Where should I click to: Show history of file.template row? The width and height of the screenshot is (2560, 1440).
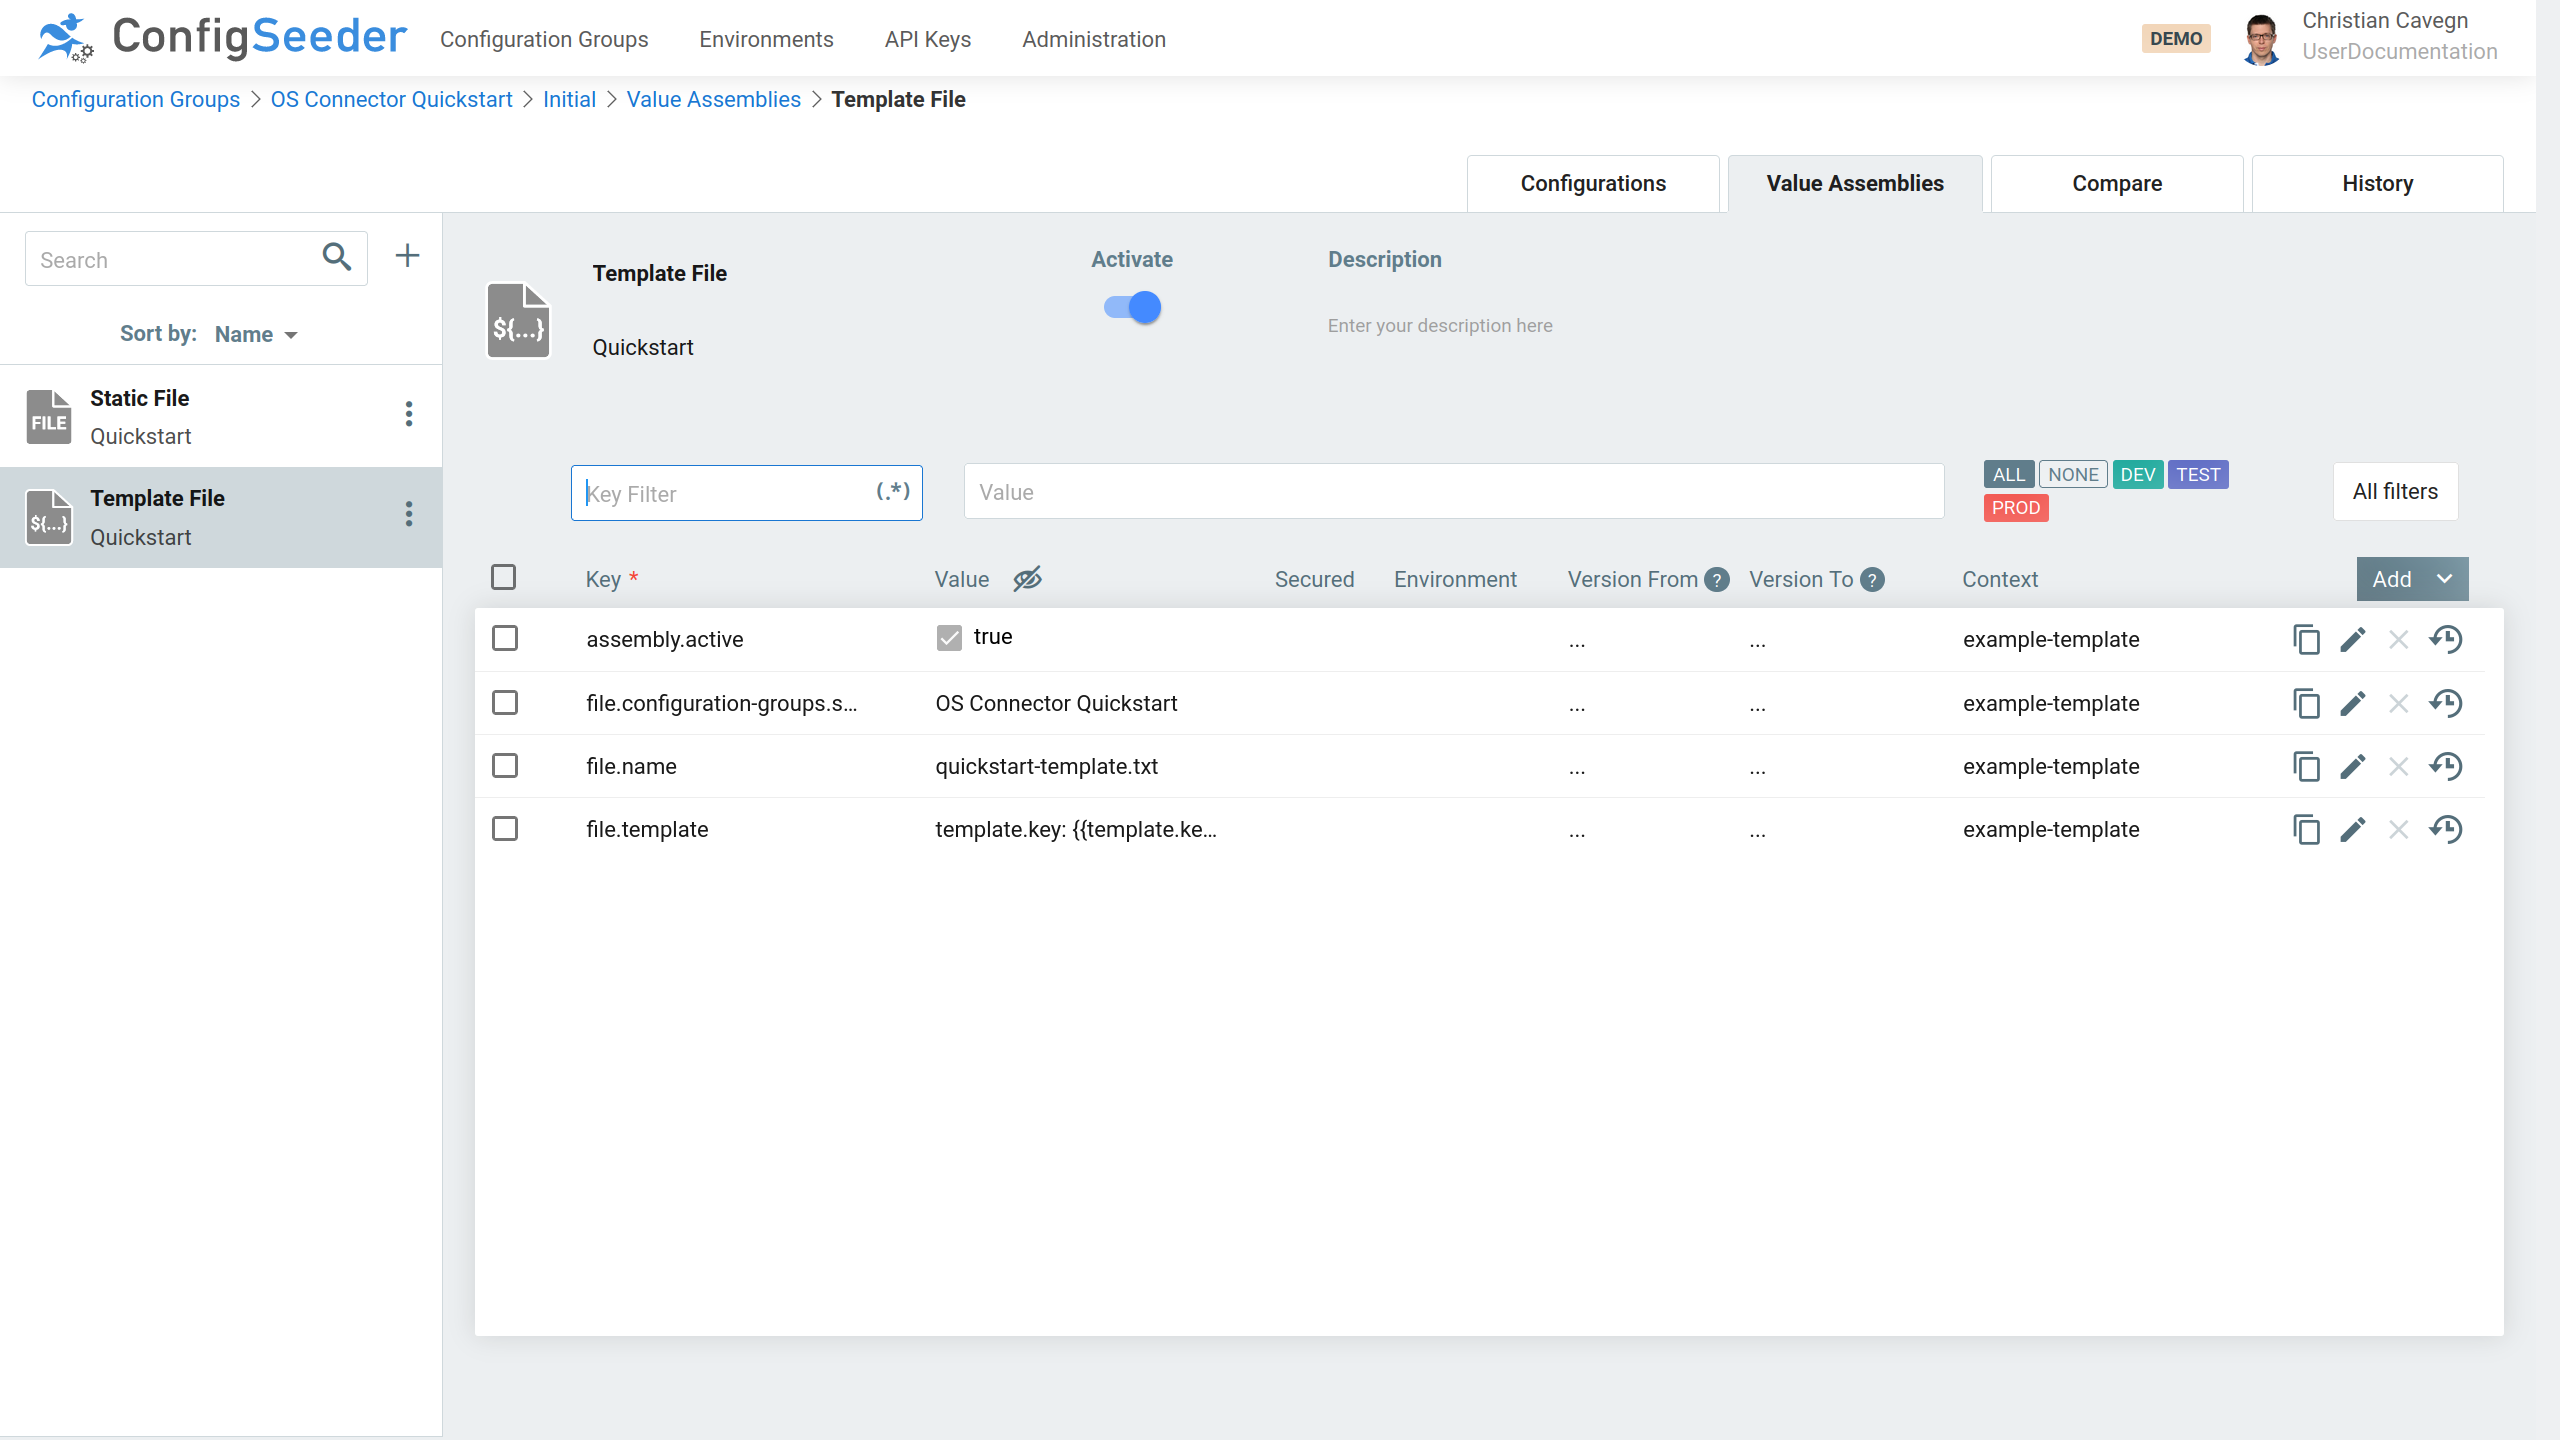tap(2446, 829)
